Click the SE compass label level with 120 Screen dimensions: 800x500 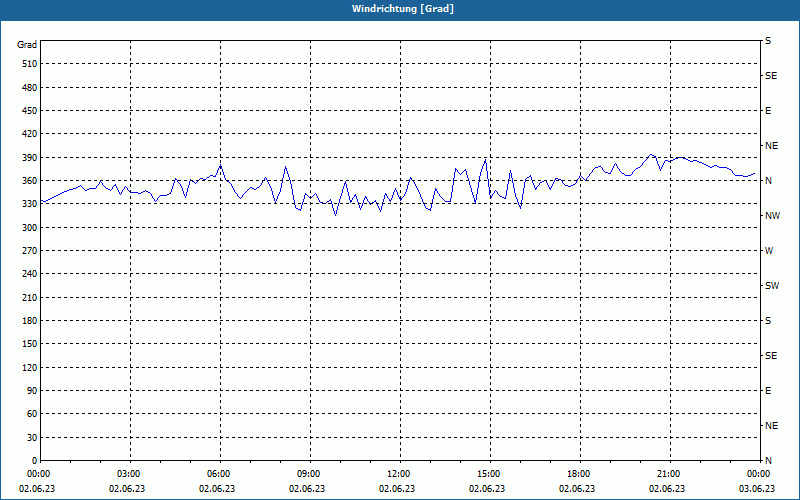771,356
